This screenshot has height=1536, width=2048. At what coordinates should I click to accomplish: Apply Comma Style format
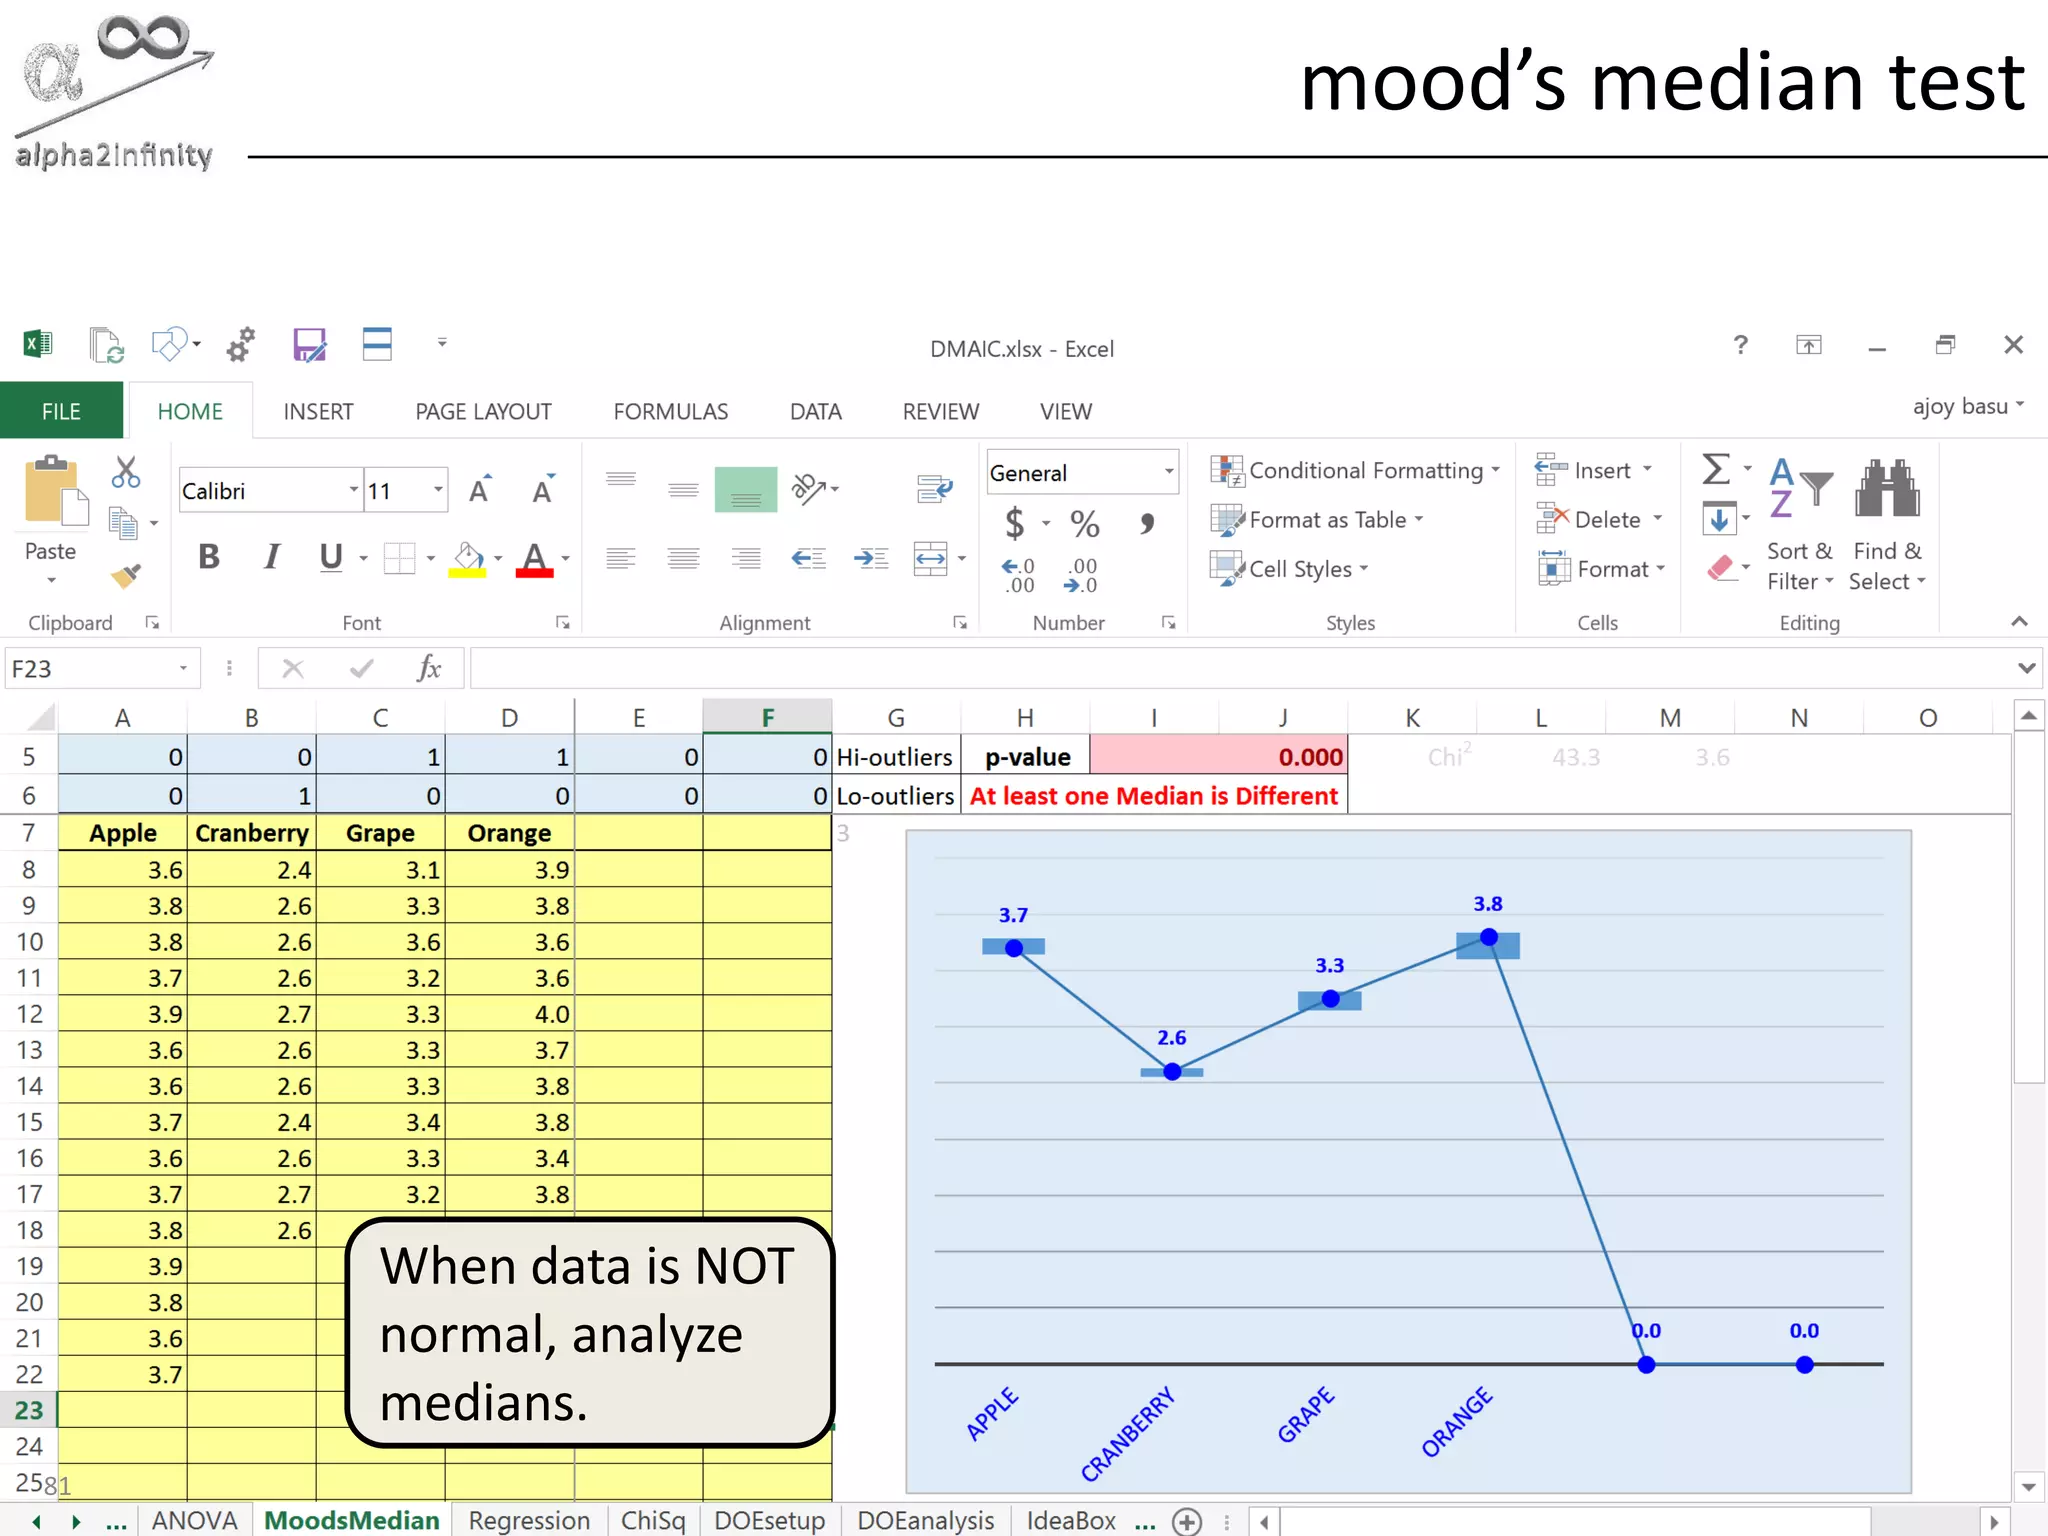tap(1148, 523)
